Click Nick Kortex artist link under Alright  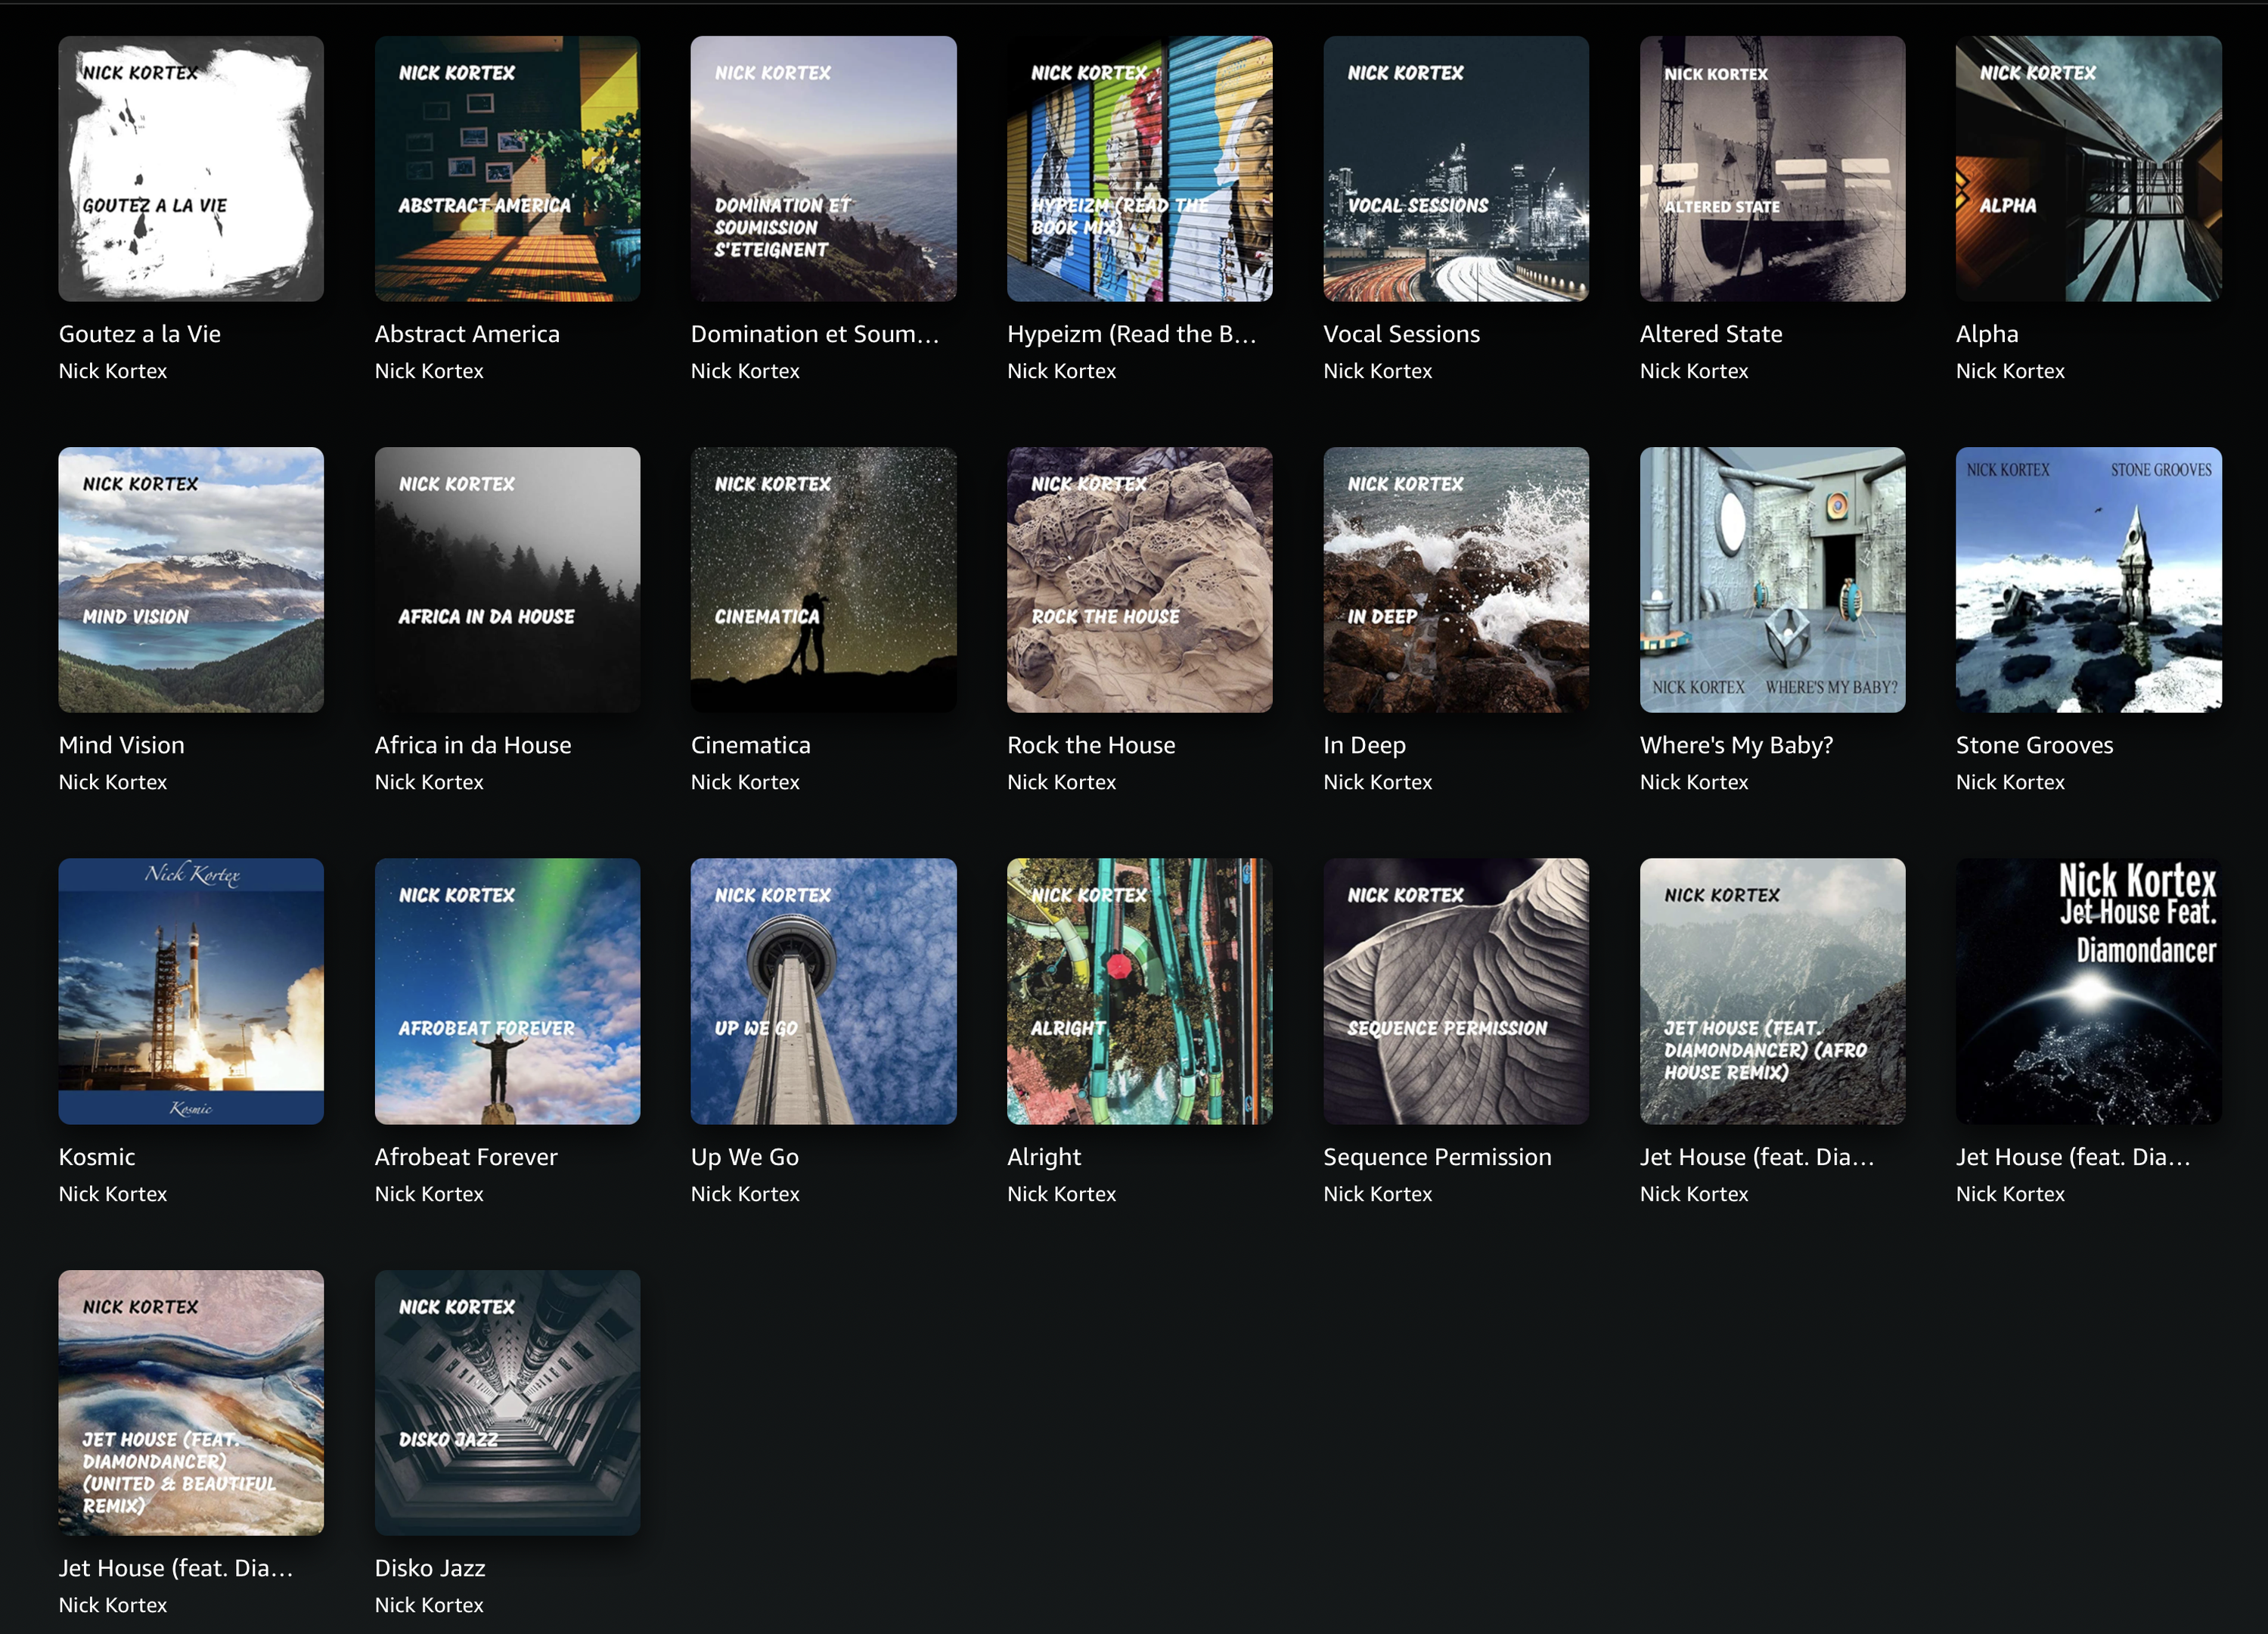(x=1061, y=1194)
